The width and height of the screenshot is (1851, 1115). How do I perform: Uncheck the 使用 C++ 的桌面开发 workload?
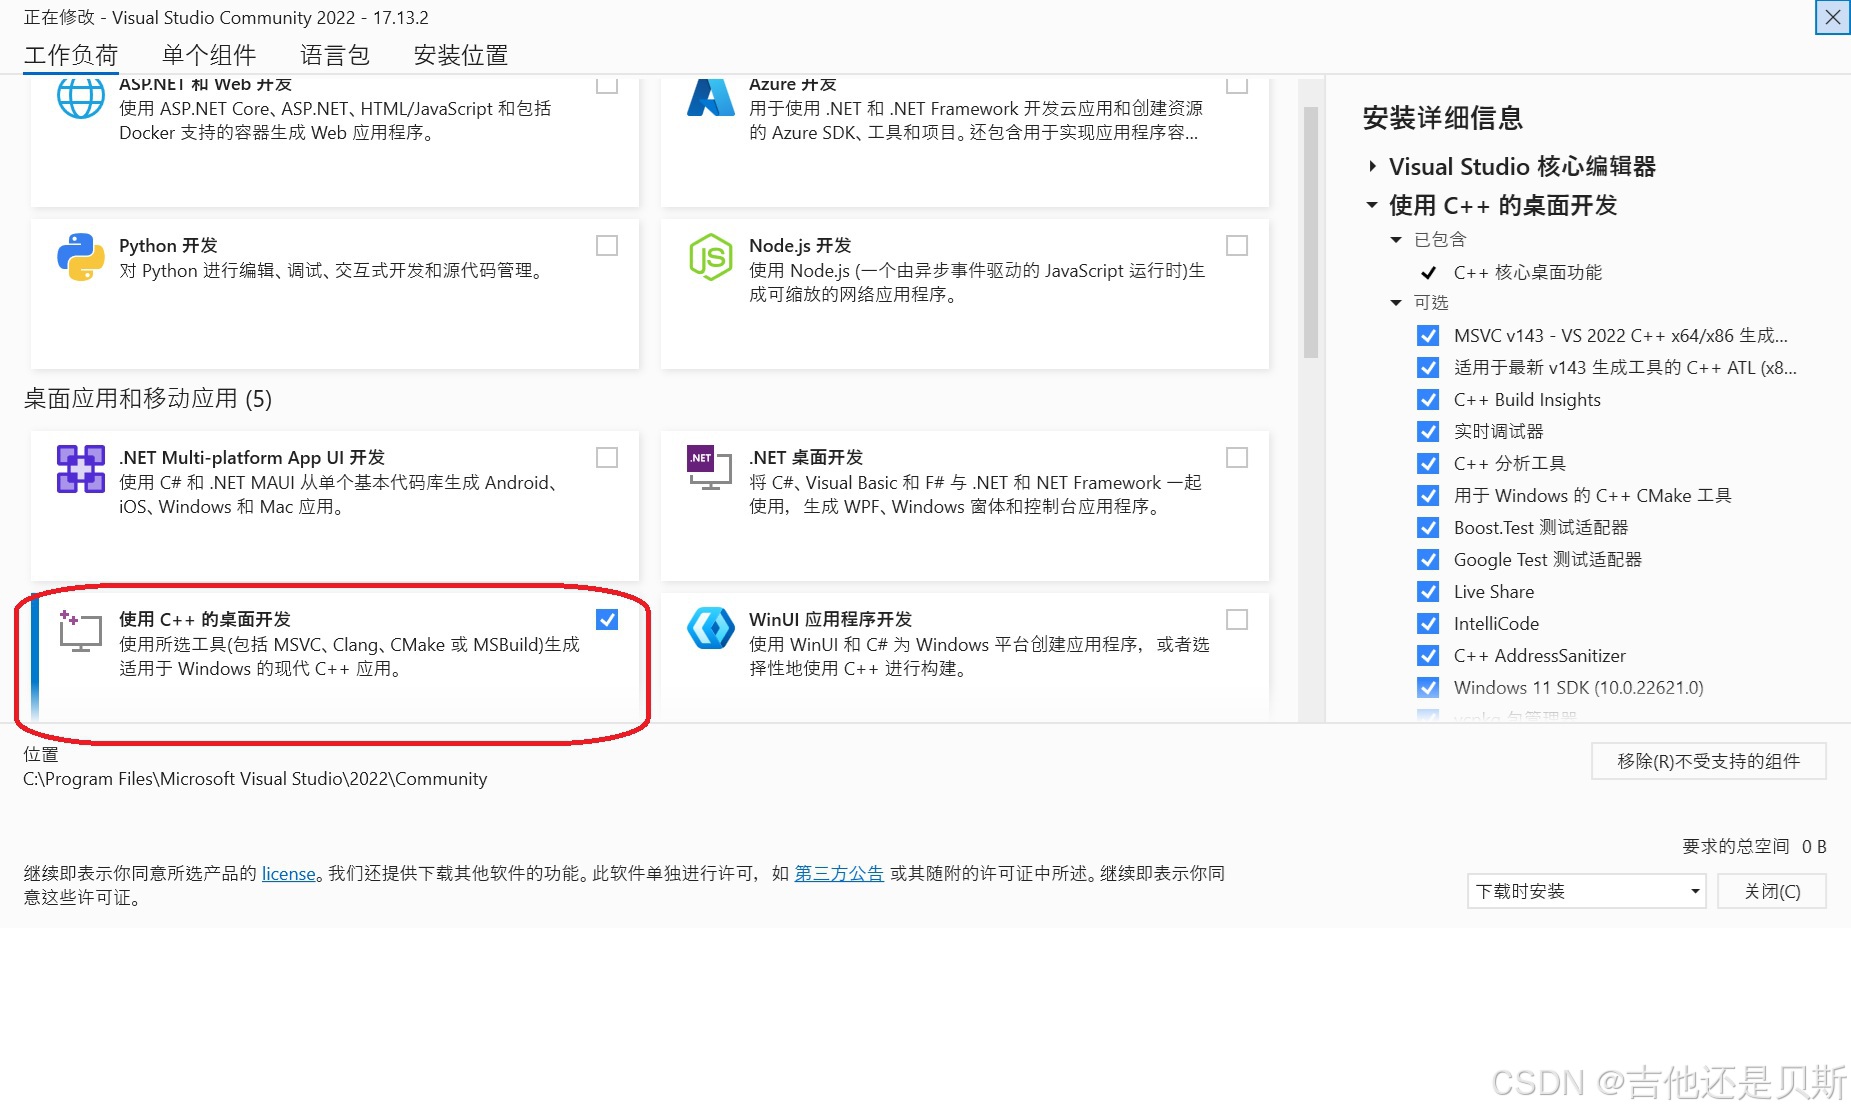tap(607, 619)
